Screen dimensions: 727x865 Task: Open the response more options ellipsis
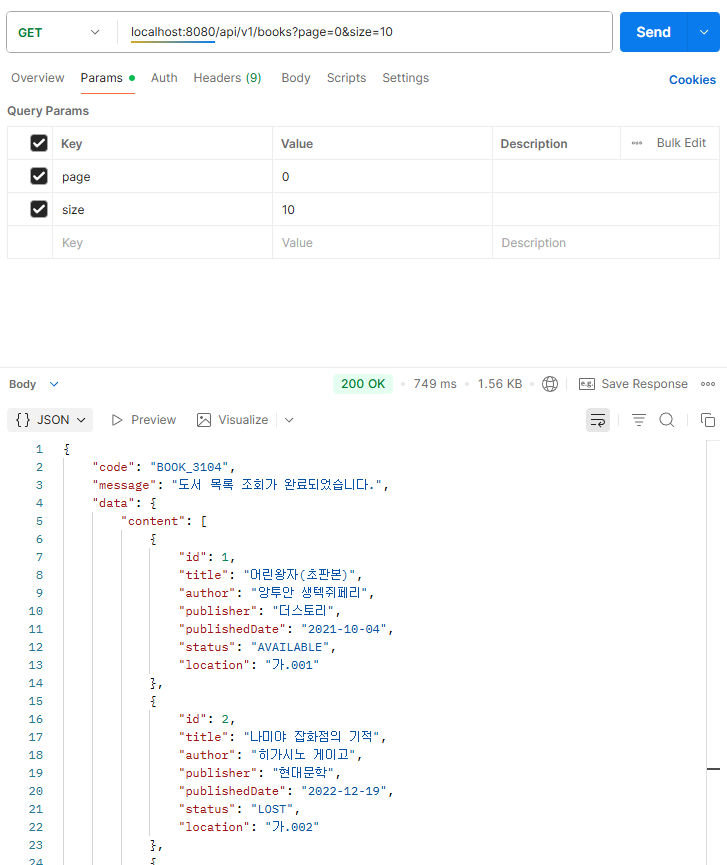[x=708, y=384]
